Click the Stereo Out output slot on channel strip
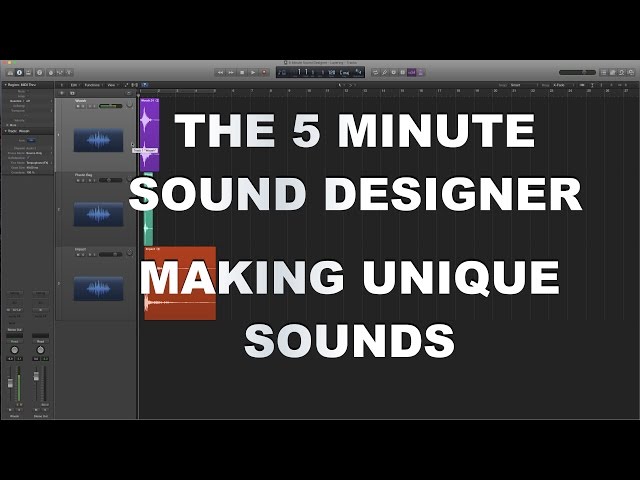The image size is (640, 480). pyautogui.click(x=15, y=329)
